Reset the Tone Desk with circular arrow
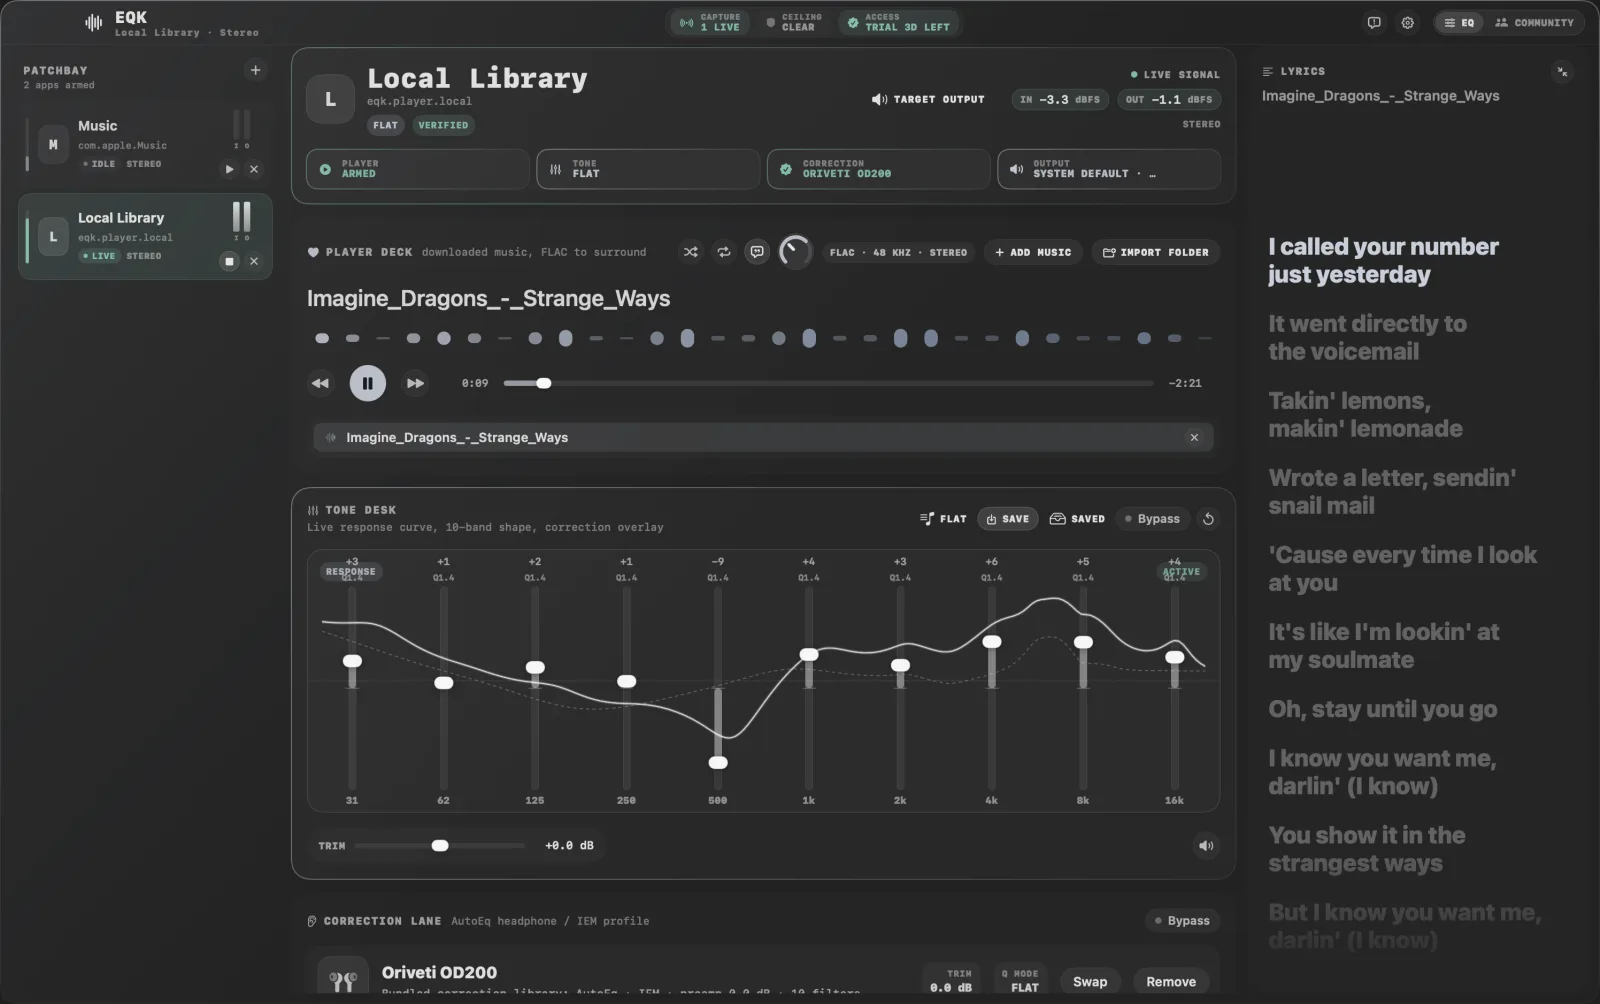Image resolution: width=1600 pixels, height=1004 pixels. point(1208,519)
